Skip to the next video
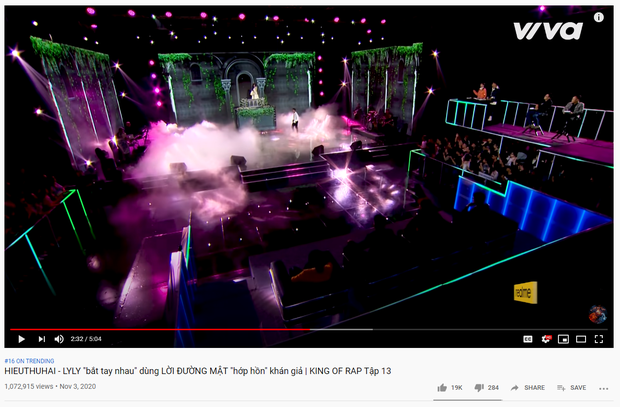The image size is (620, 407). [x=41, y=339]
